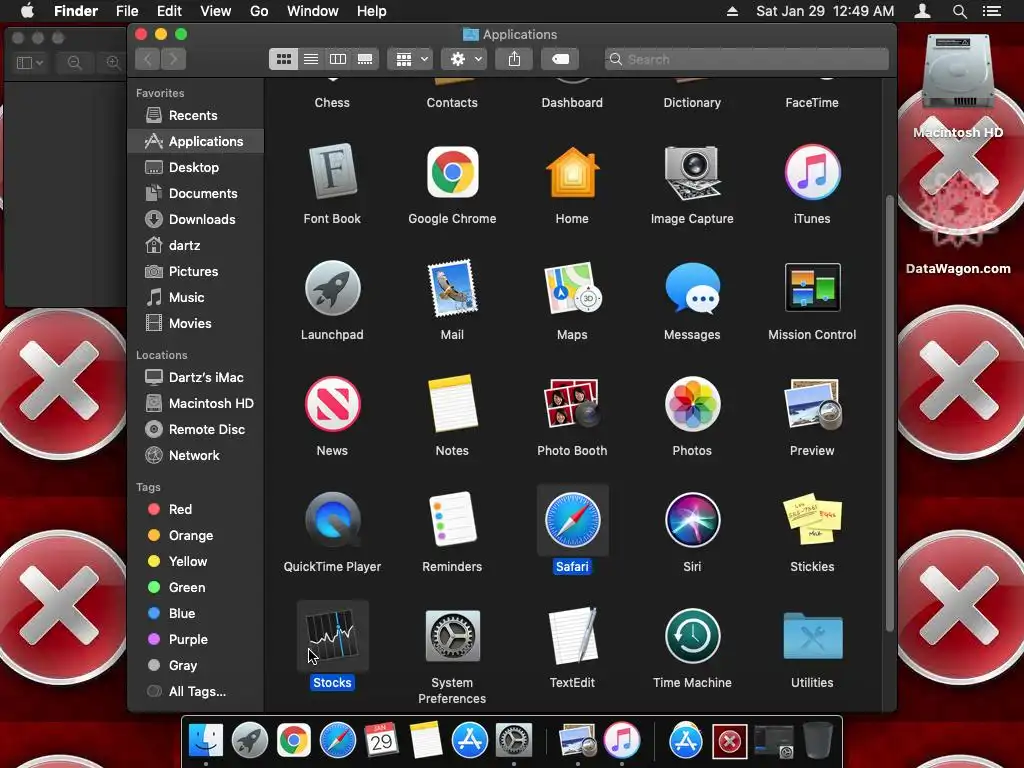Open the View menu
The width and height of the screenshot is (1024, 768).
coord(216,11)
